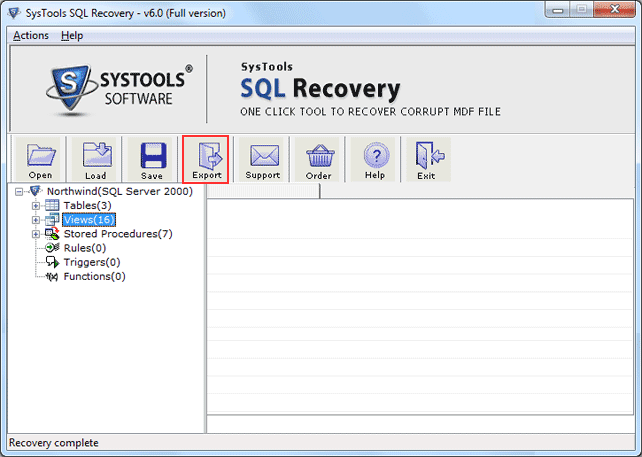Expand the Tables(3) node

coord(36,206)
